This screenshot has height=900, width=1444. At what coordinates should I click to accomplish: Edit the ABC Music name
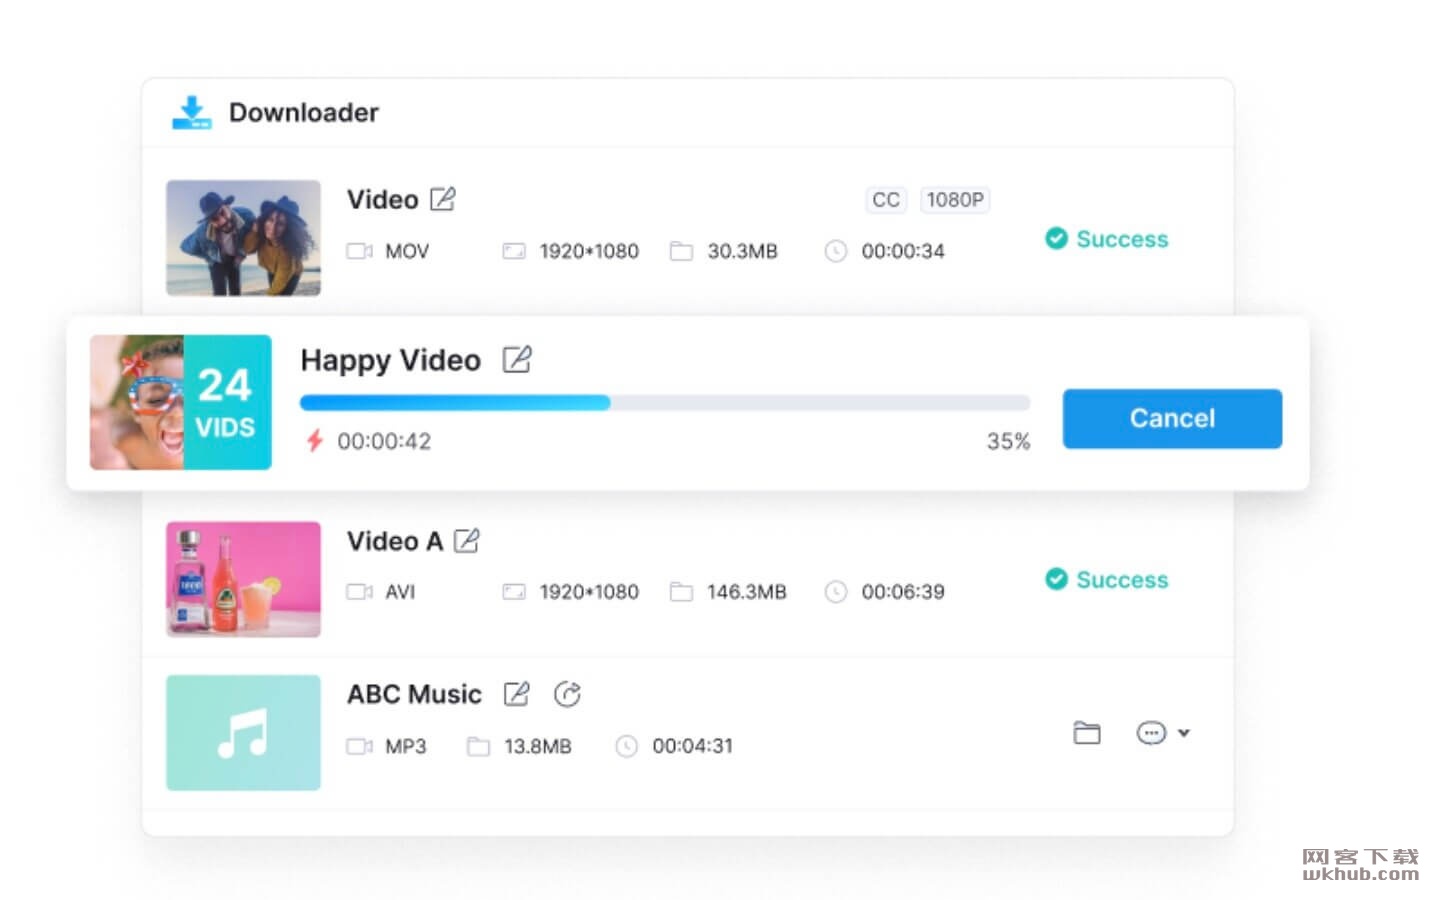tap(516, 694)
